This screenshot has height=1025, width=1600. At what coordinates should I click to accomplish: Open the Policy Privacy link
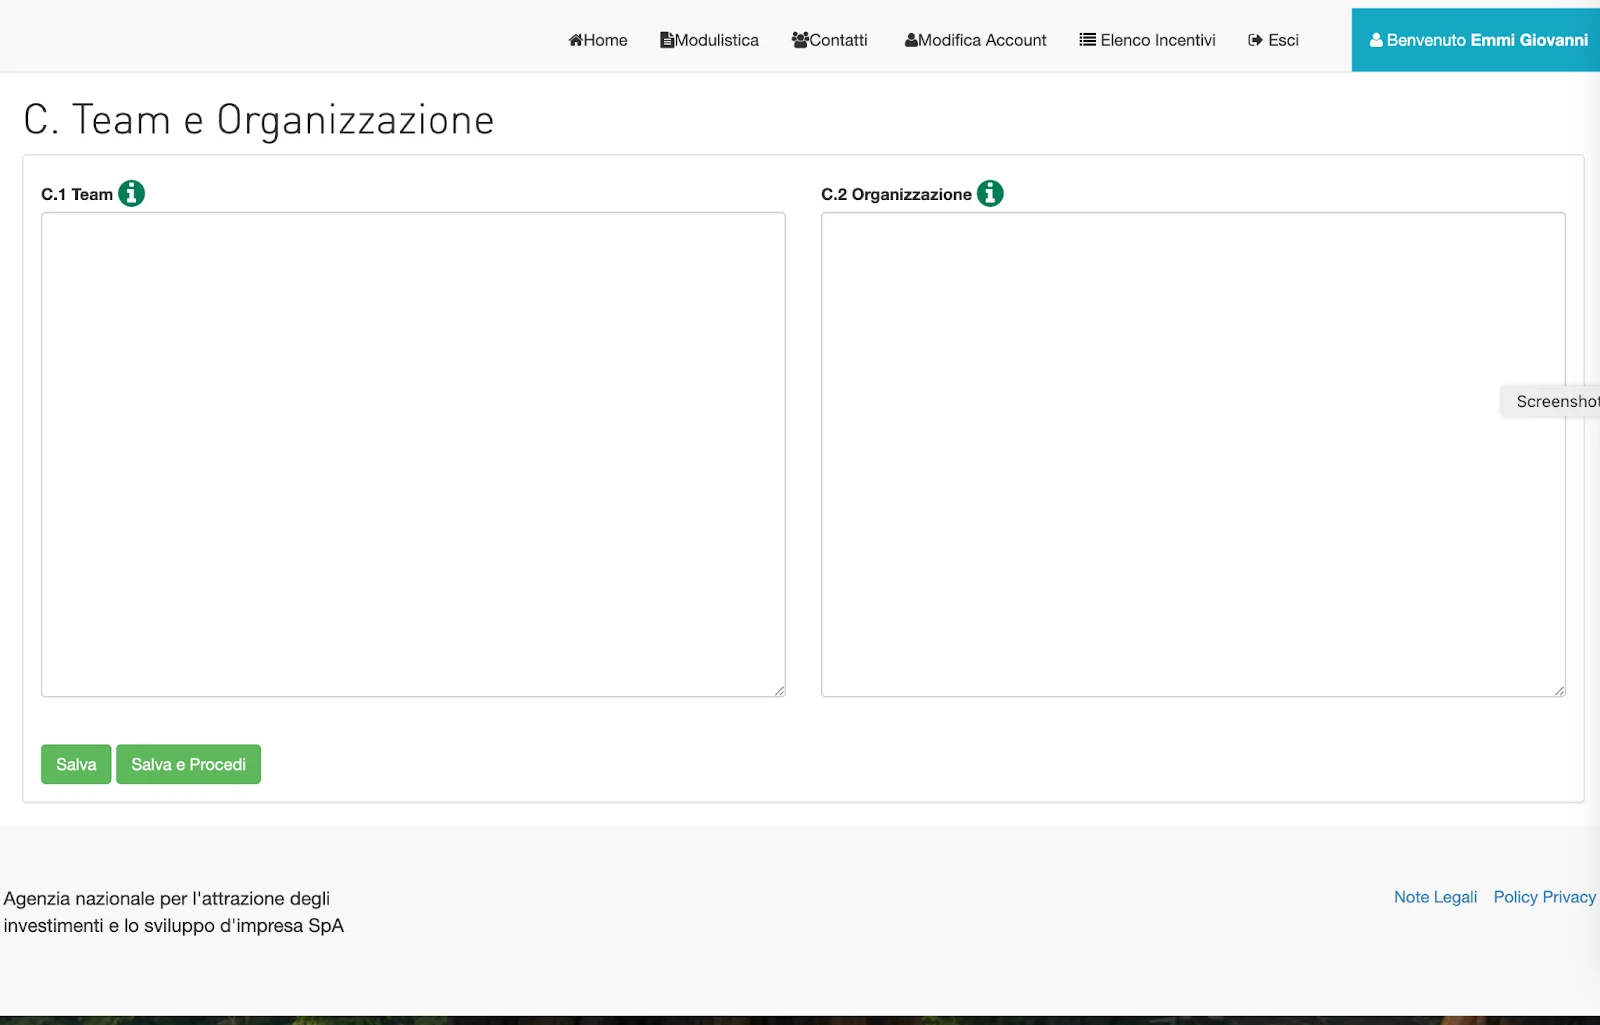(1544, 897)
